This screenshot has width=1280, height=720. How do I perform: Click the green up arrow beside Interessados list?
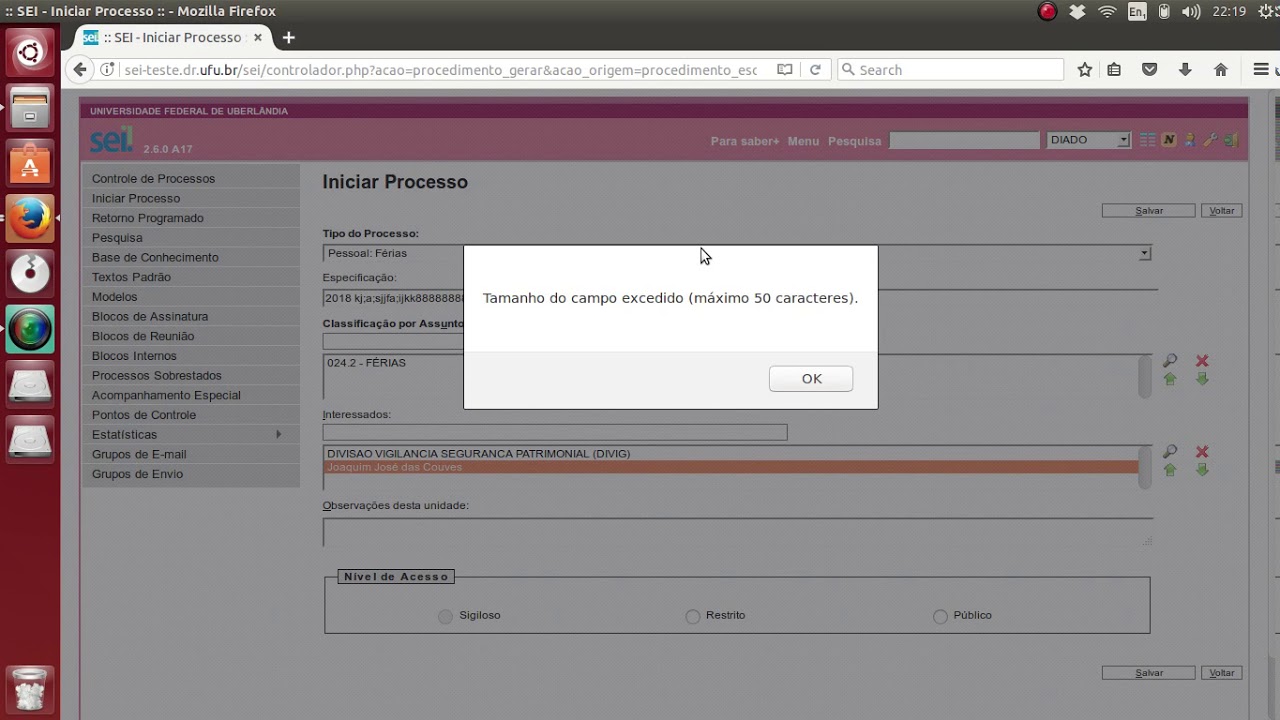[x=1170, y=470]
